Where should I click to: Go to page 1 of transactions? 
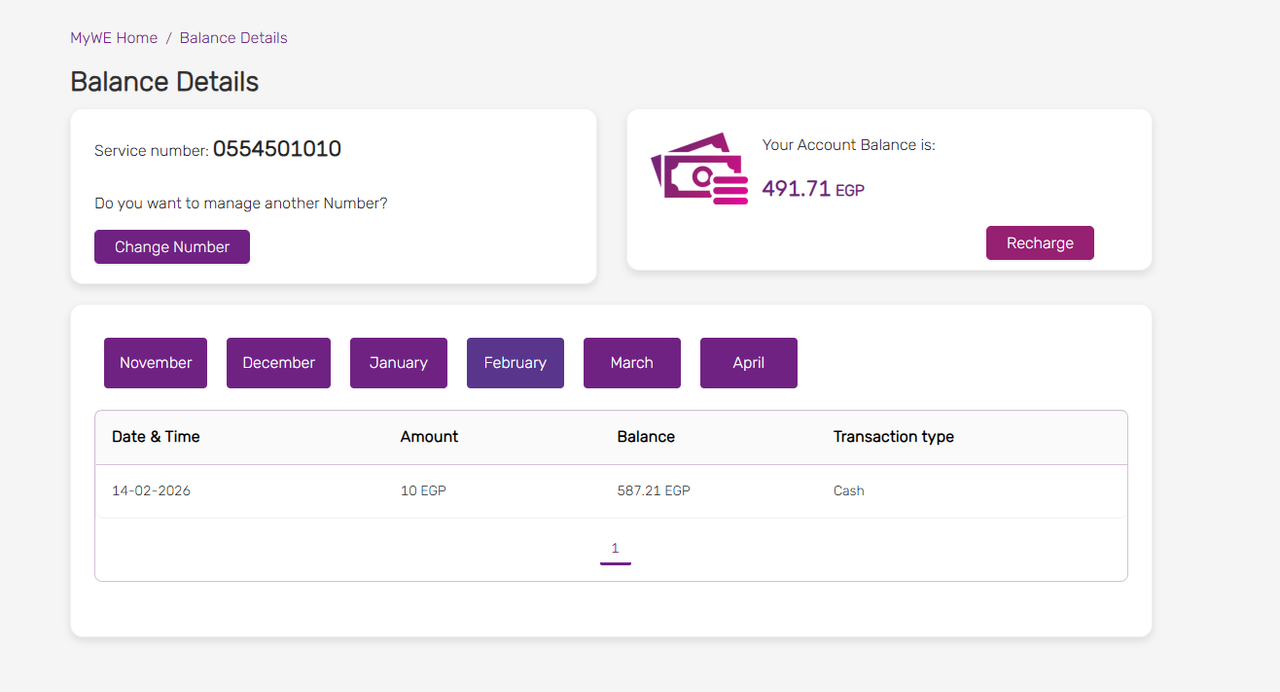tap(615, 549)
